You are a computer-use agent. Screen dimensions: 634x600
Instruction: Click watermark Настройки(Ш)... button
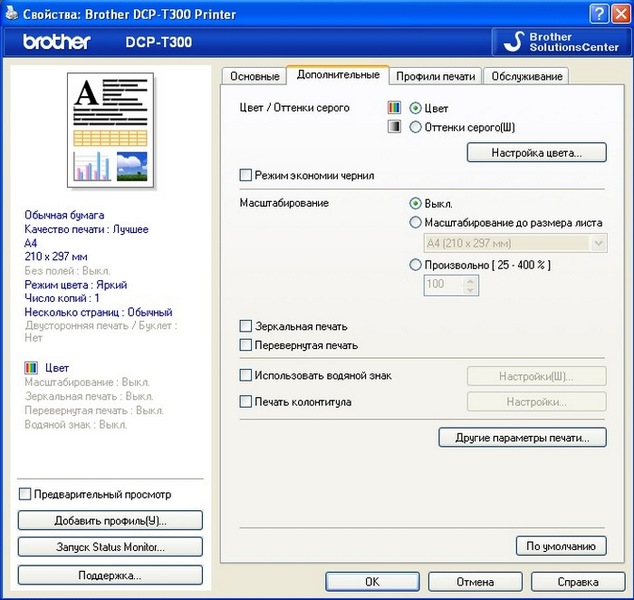(537, 376)
